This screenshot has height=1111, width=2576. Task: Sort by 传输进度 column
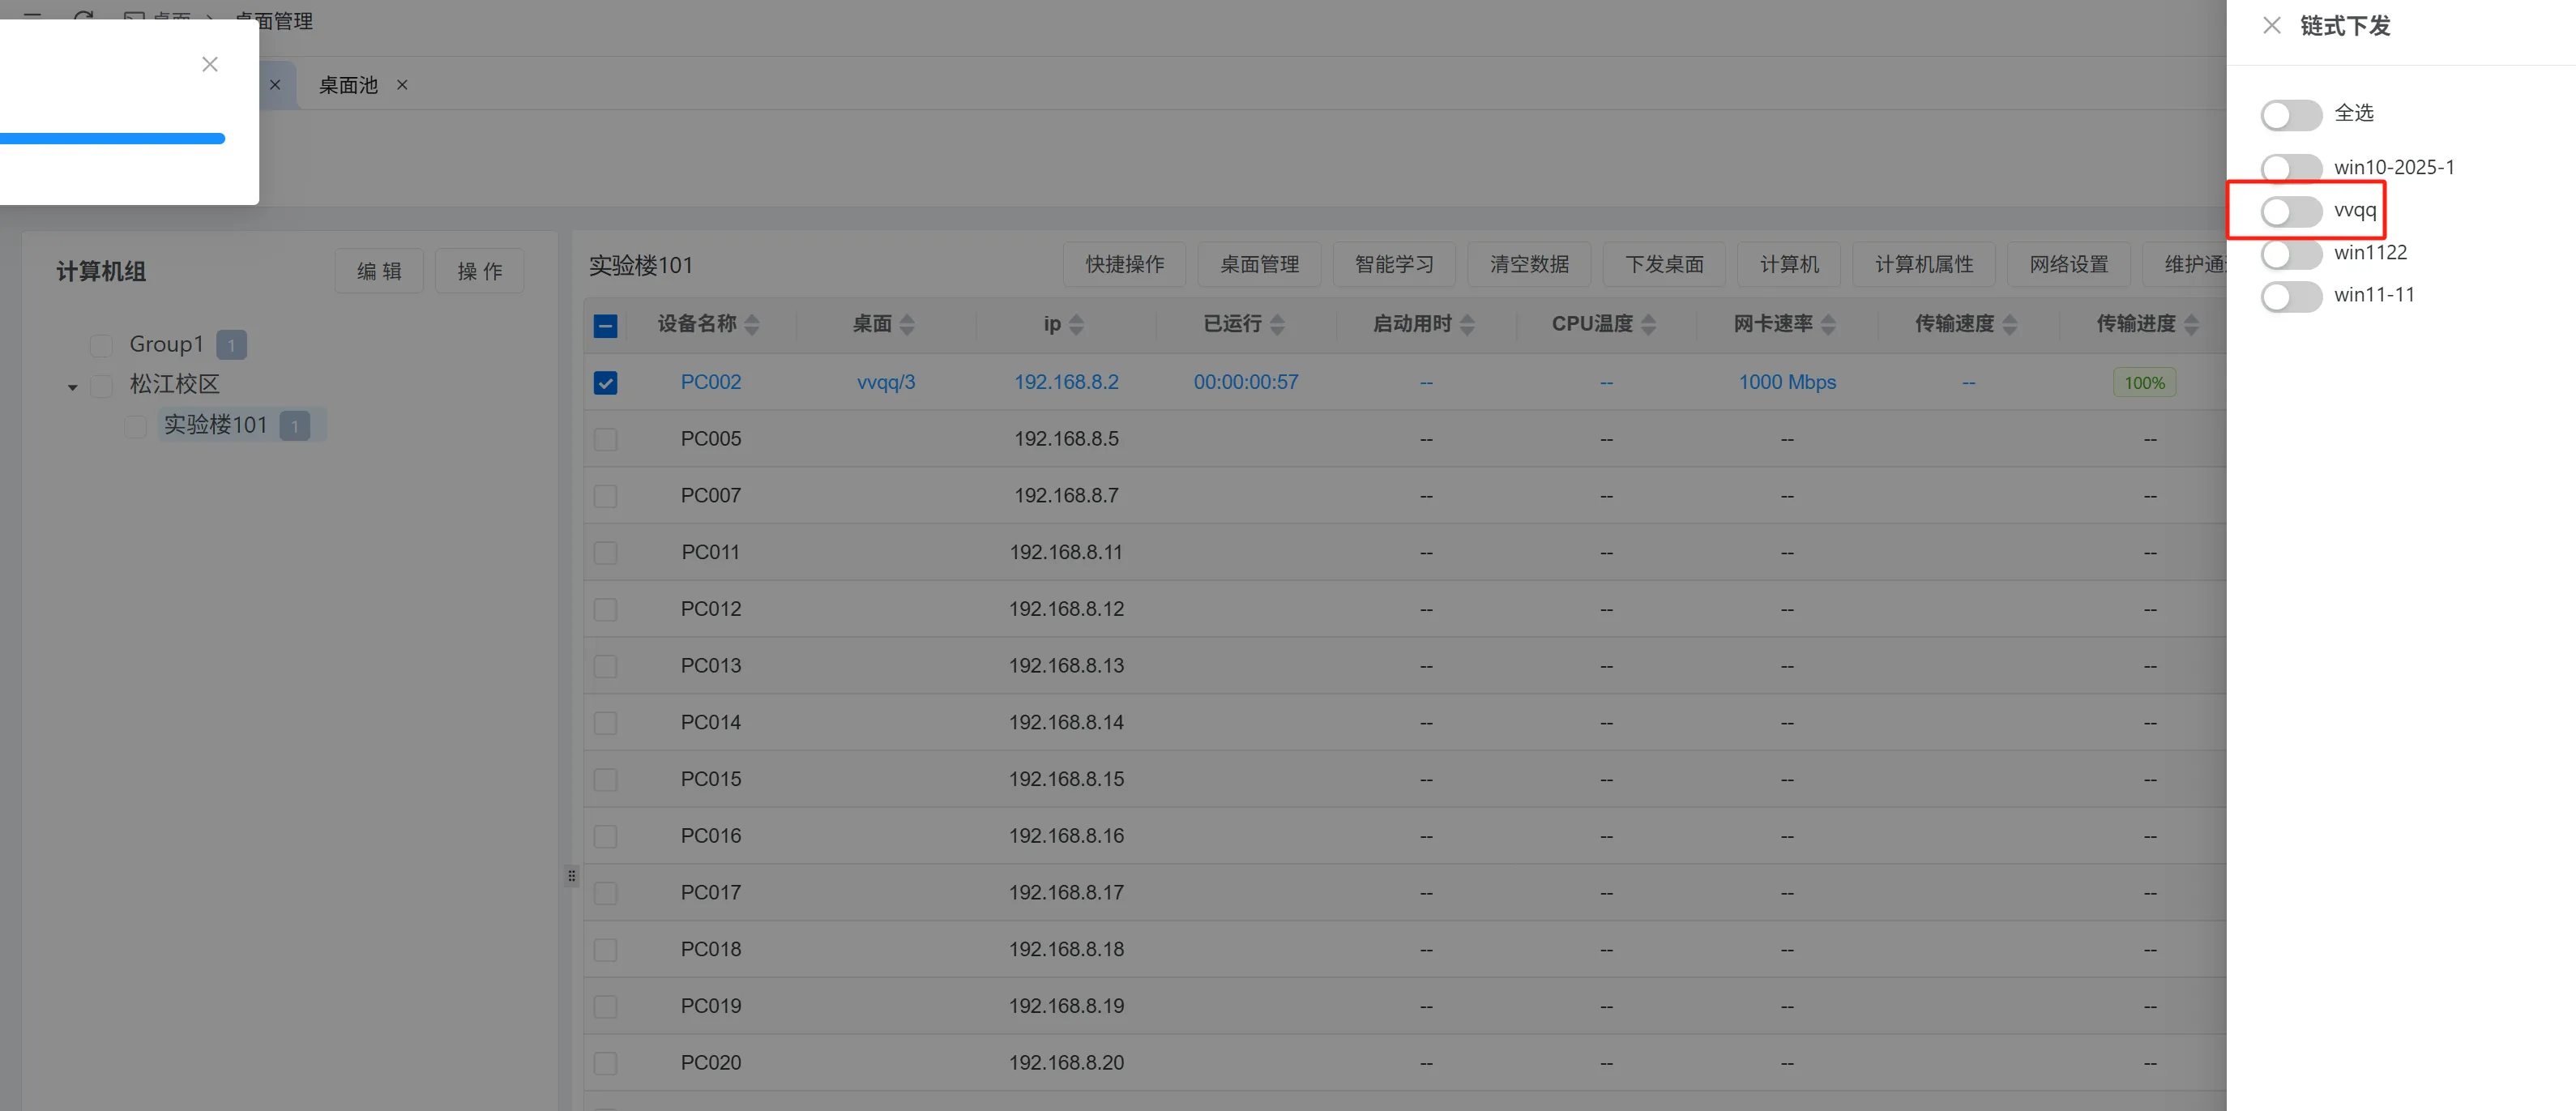click(2191, 324)
